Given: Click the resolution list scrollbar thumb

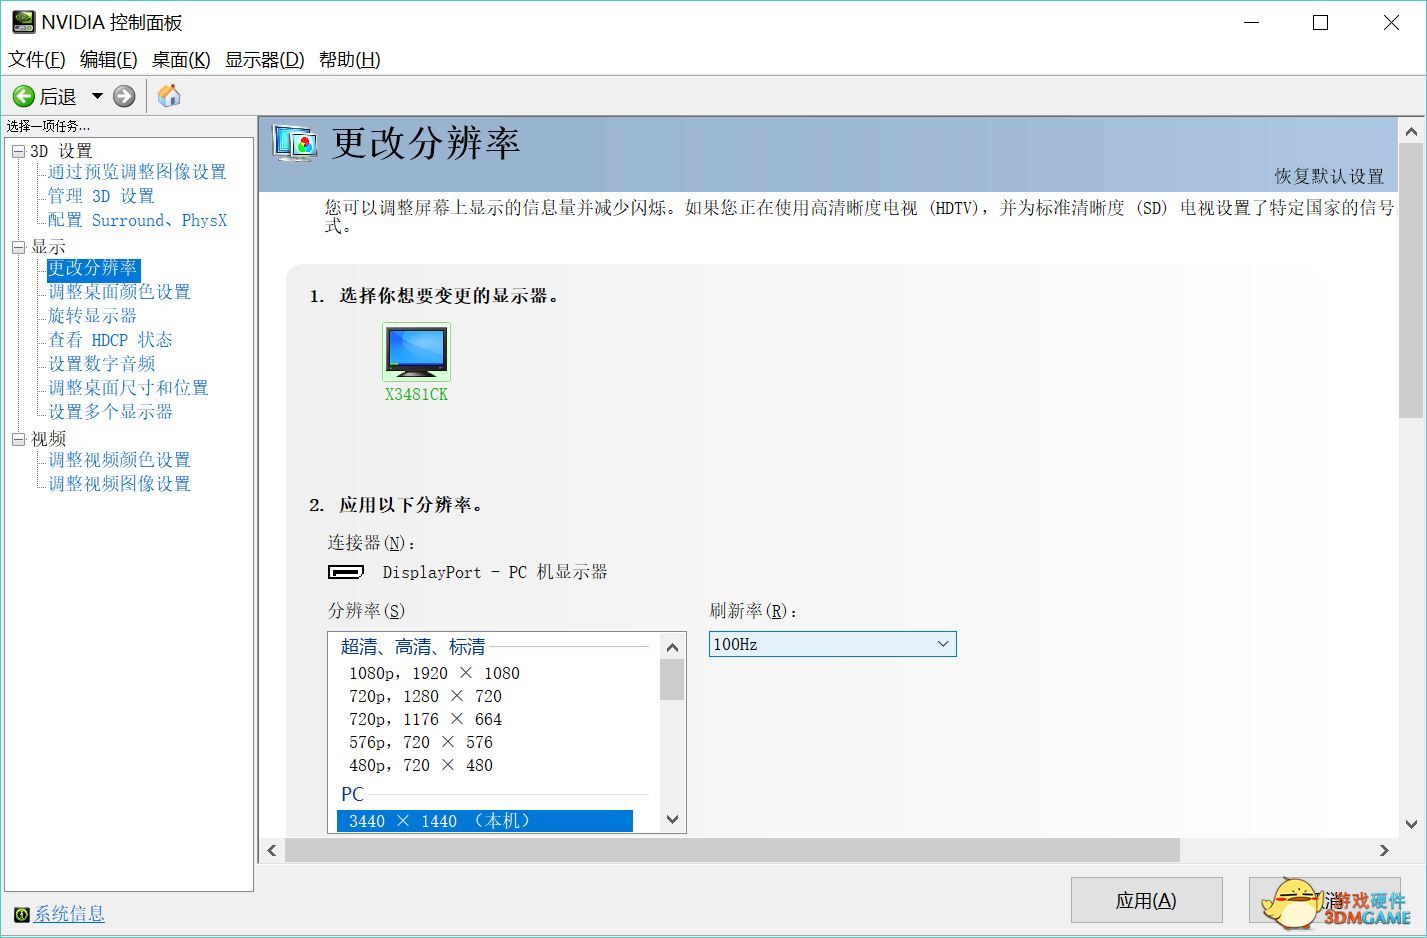Looking at the screenshot, I should (673, 680).
